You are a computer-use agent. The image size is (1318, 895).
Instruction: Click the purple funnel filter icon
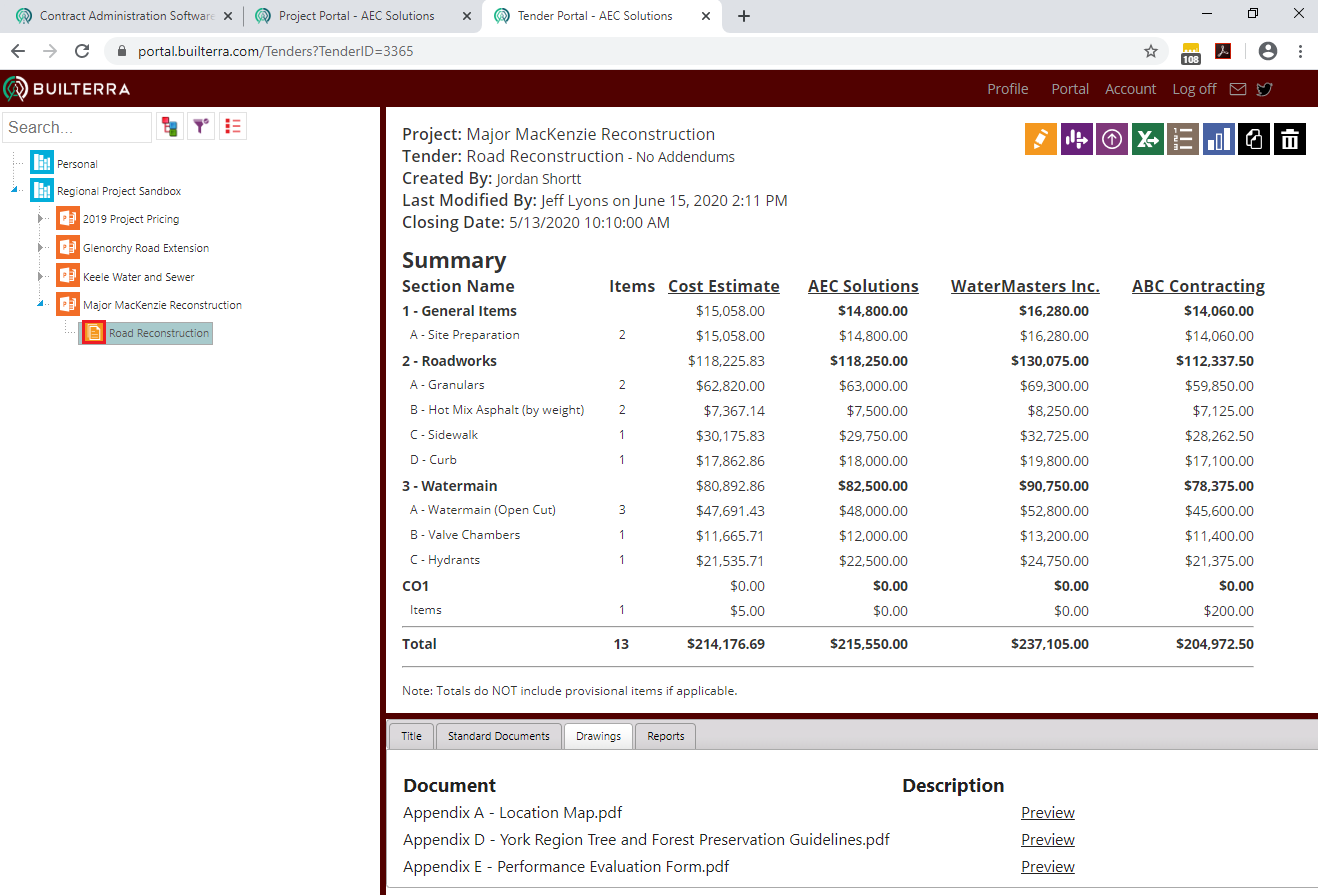[x=201, y=127]
